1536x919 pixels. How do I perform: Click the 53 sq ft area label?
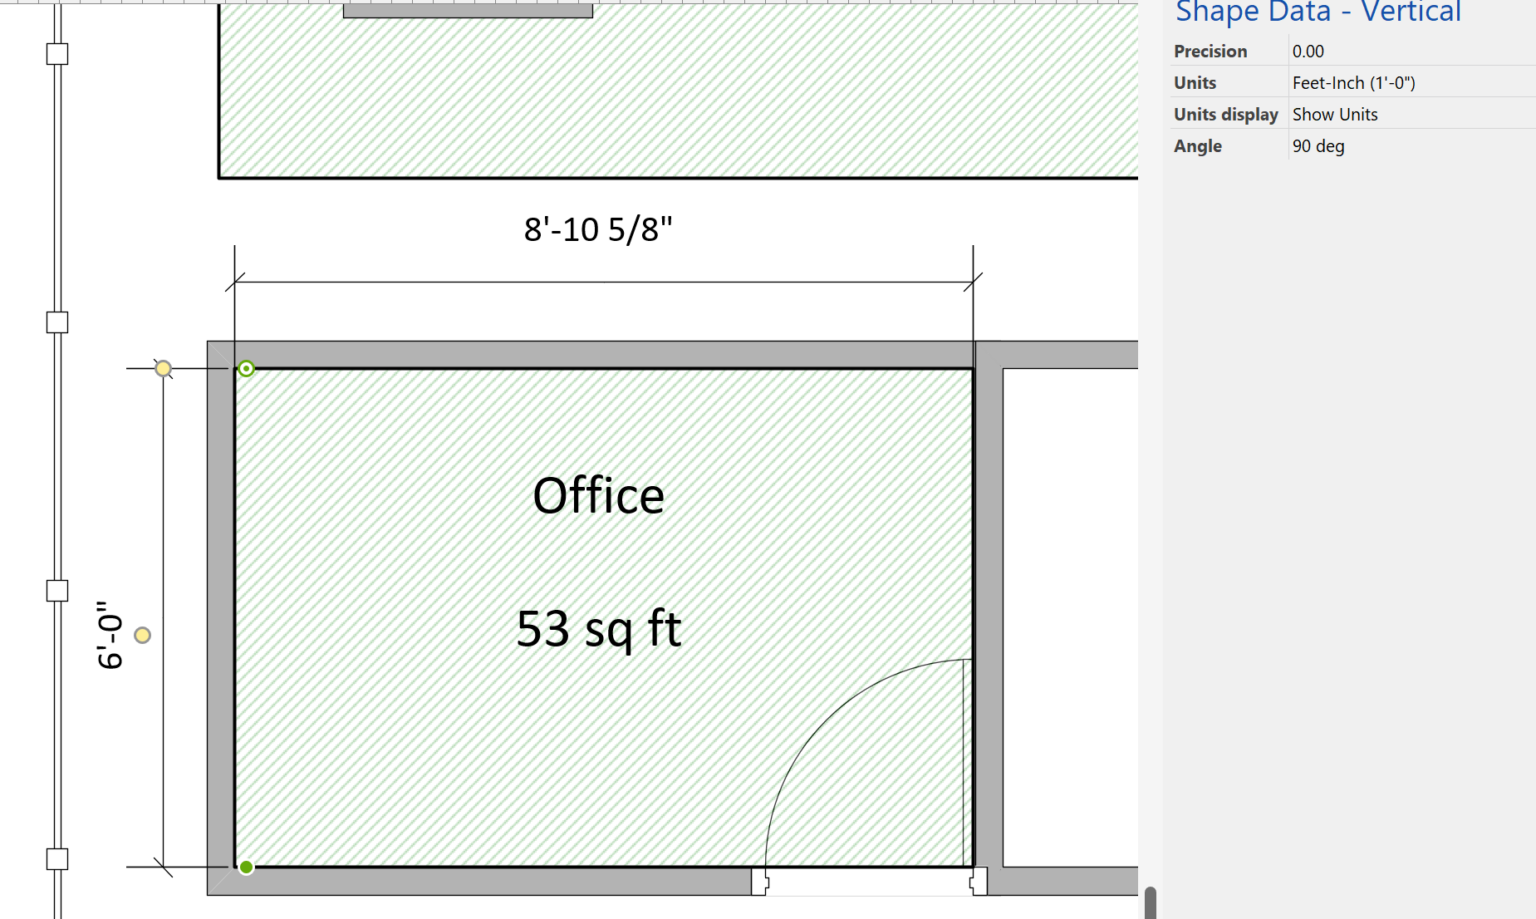coord(597,628)
